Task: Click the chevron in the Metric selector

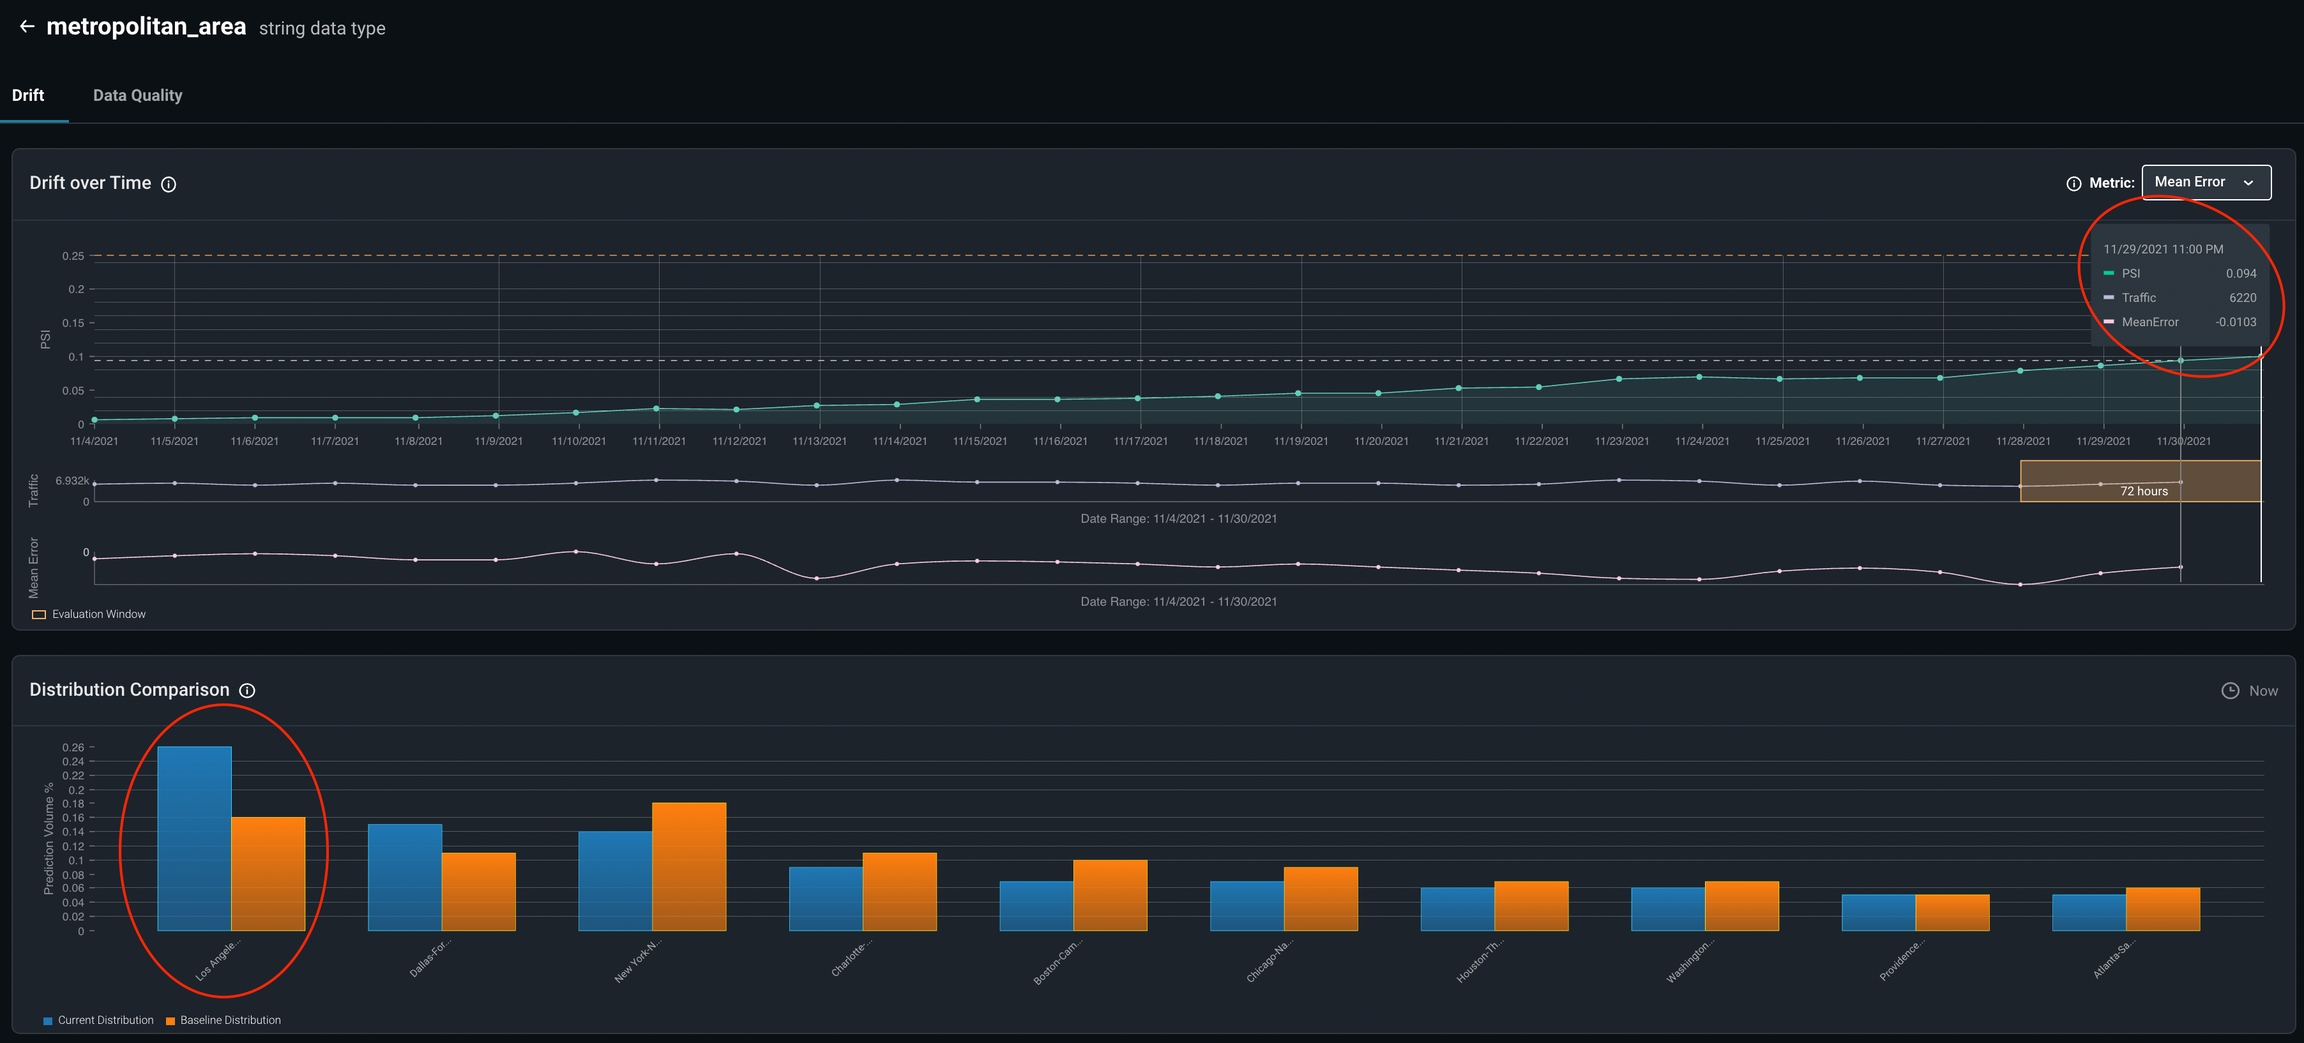Action: pos(2249,183)
